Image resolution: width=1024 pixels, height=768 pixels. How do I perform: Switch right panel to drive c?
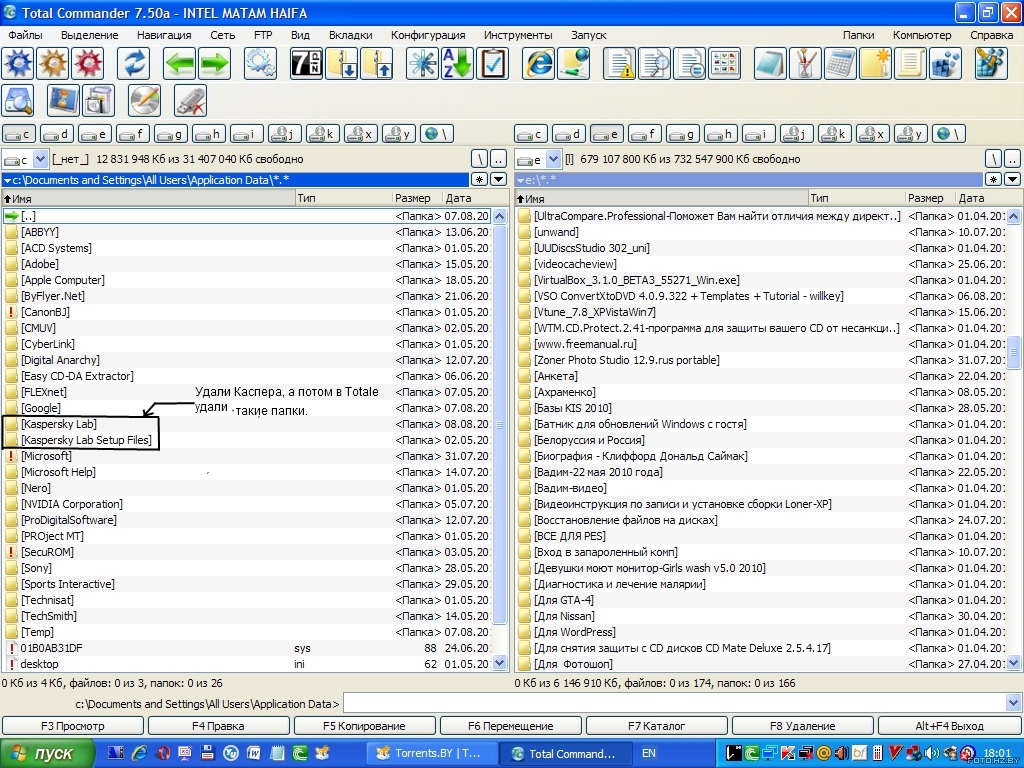click(531, 134)
